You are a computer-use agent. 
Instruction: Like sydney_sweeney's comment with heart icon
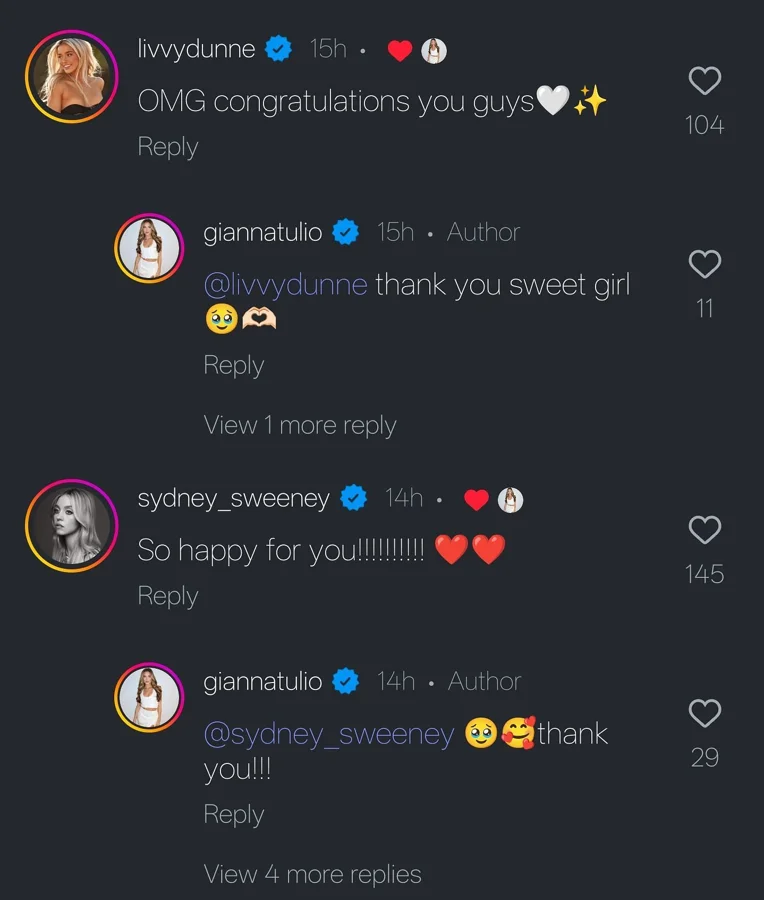coord(705,530)
